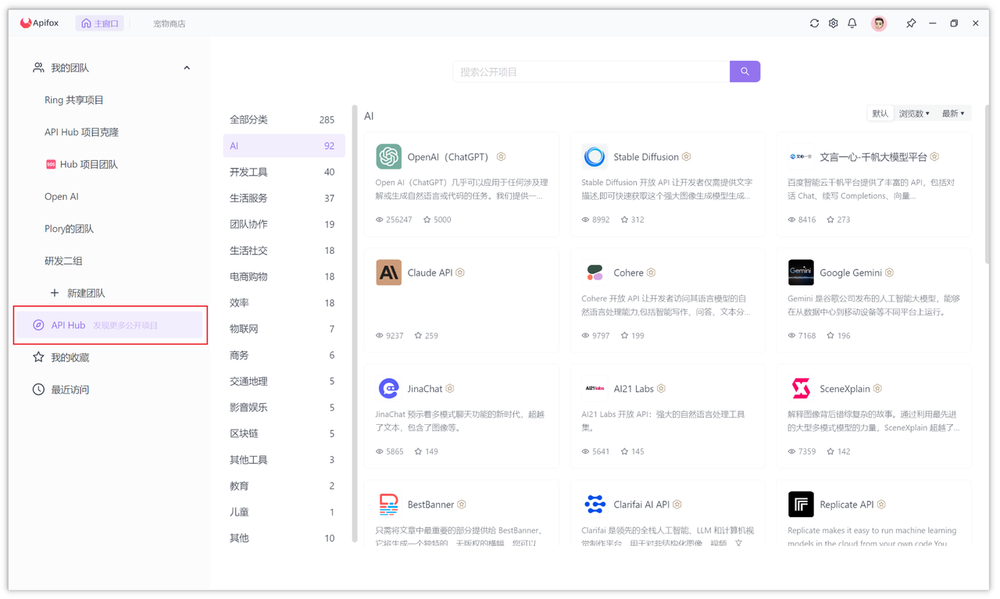
Task: Click the 搜索公开项目 search input field
Action: point(590,71)
